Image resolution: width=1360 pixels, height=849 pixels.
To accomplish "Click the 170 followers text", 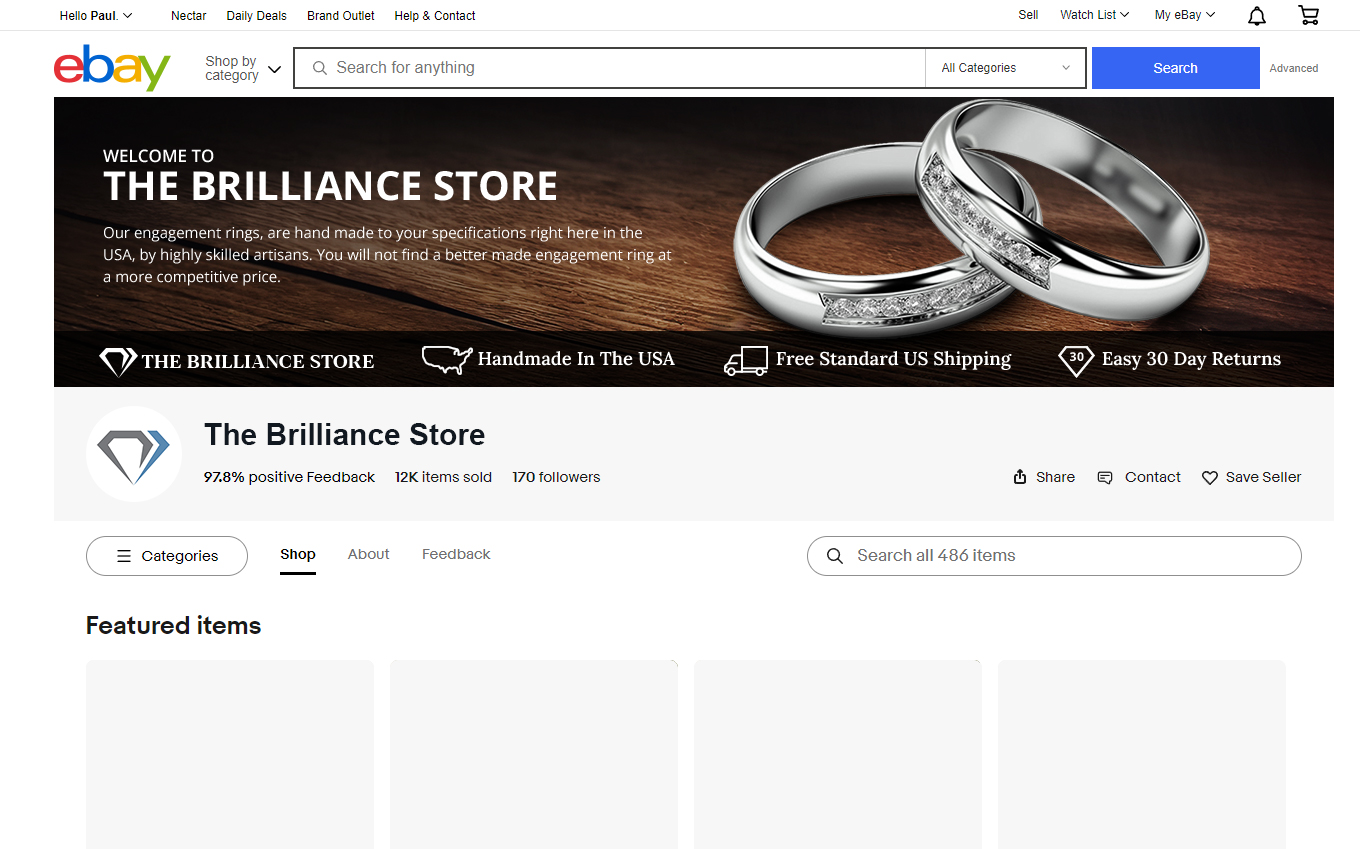I will (556, 477).
